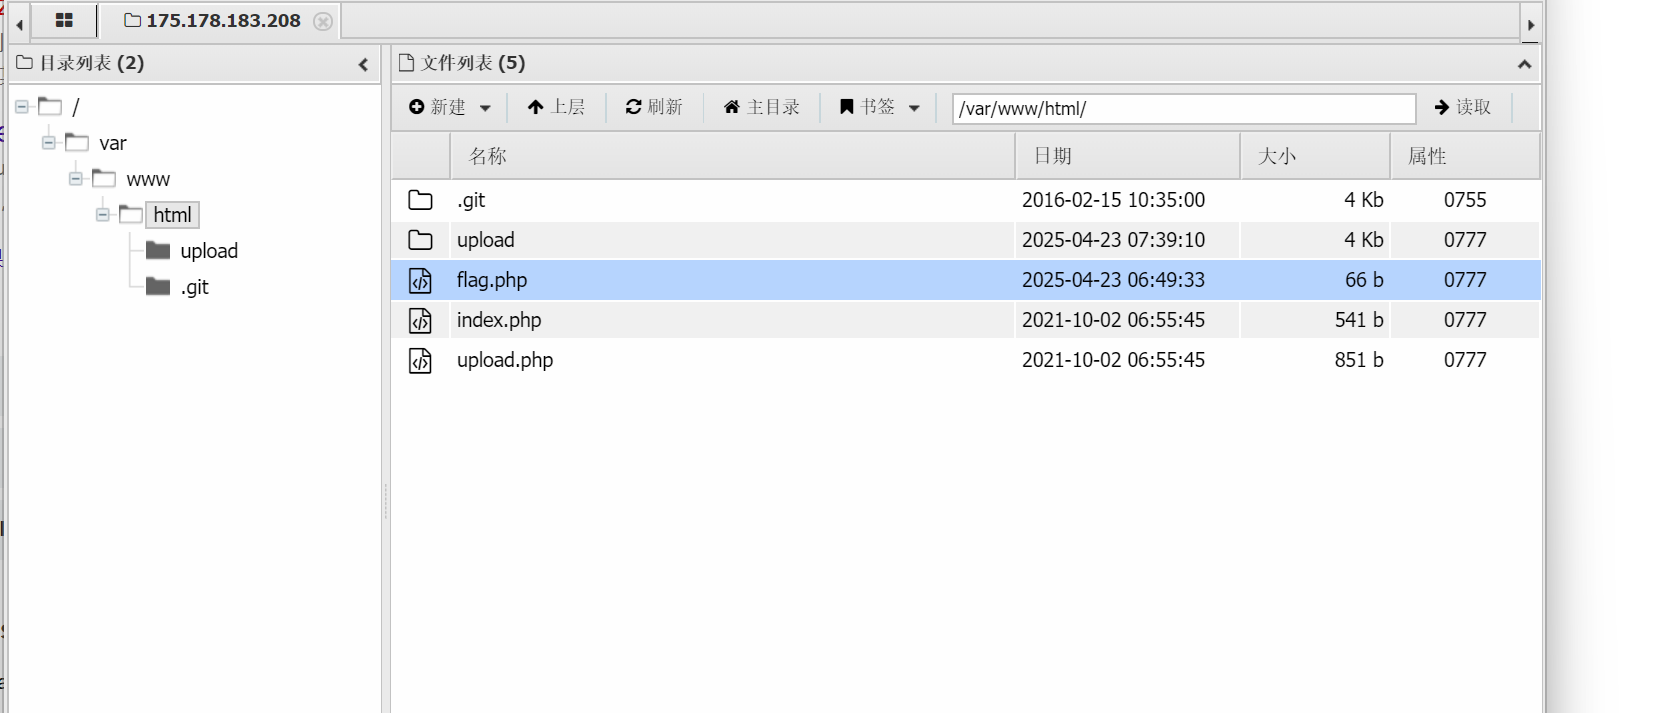Image resolution: width=1671 pixels, height=713 pixels.
Task: Refresh the file list with 刷新
Action: coord(654,107)
